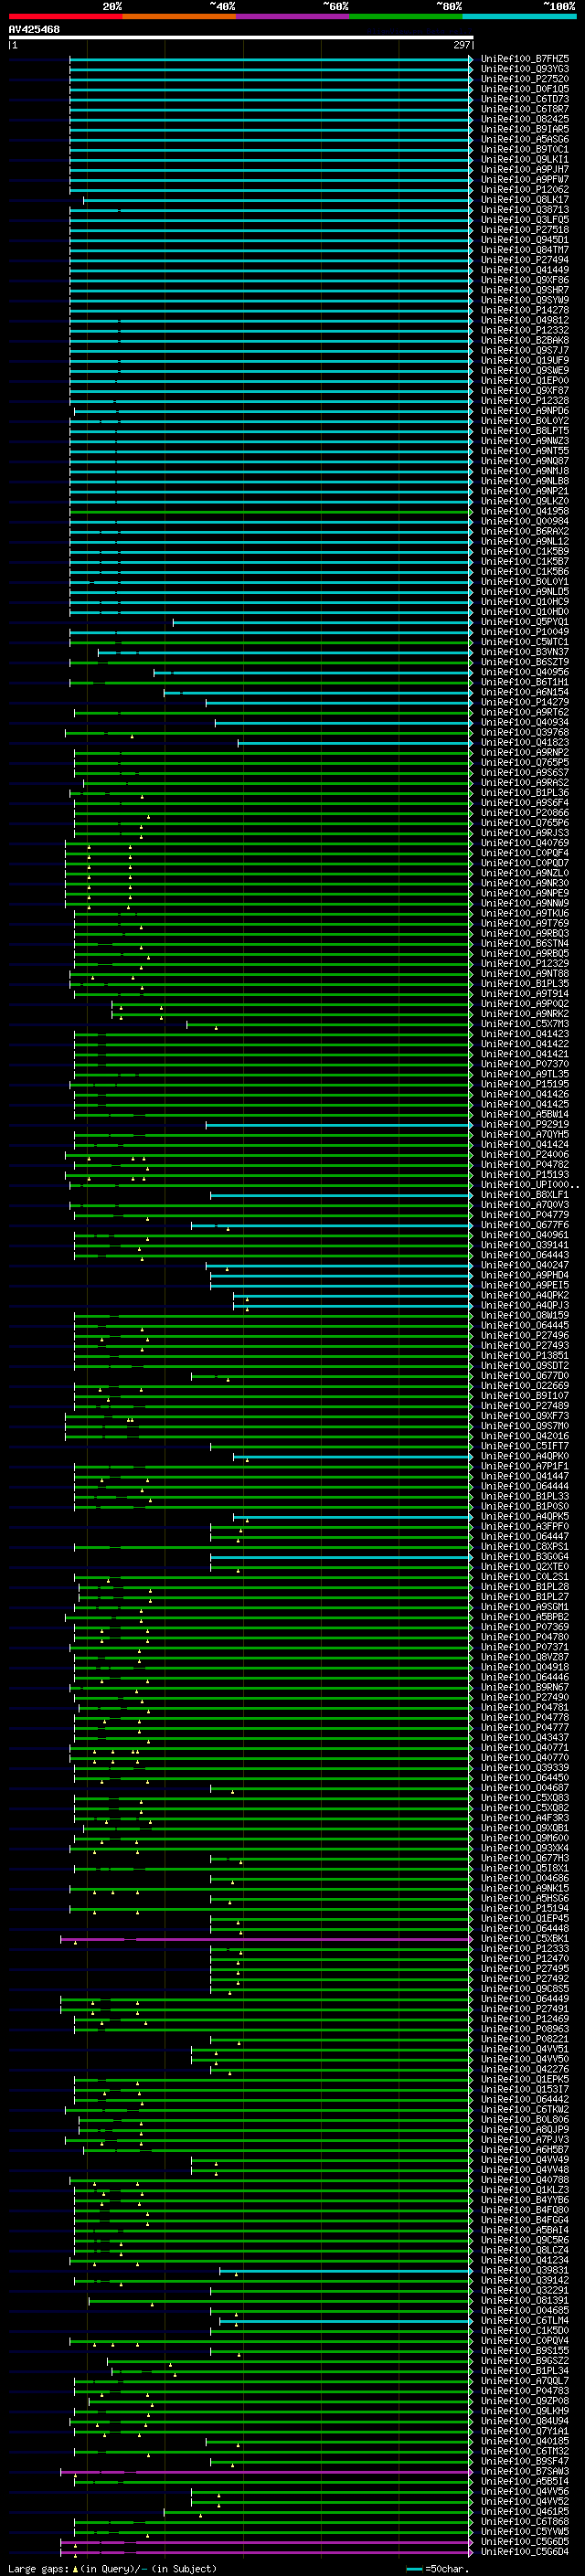Screen dimensions: 585x2576
Task: Select the UniRef100_P07370 label
Action: click(524, 1064)
